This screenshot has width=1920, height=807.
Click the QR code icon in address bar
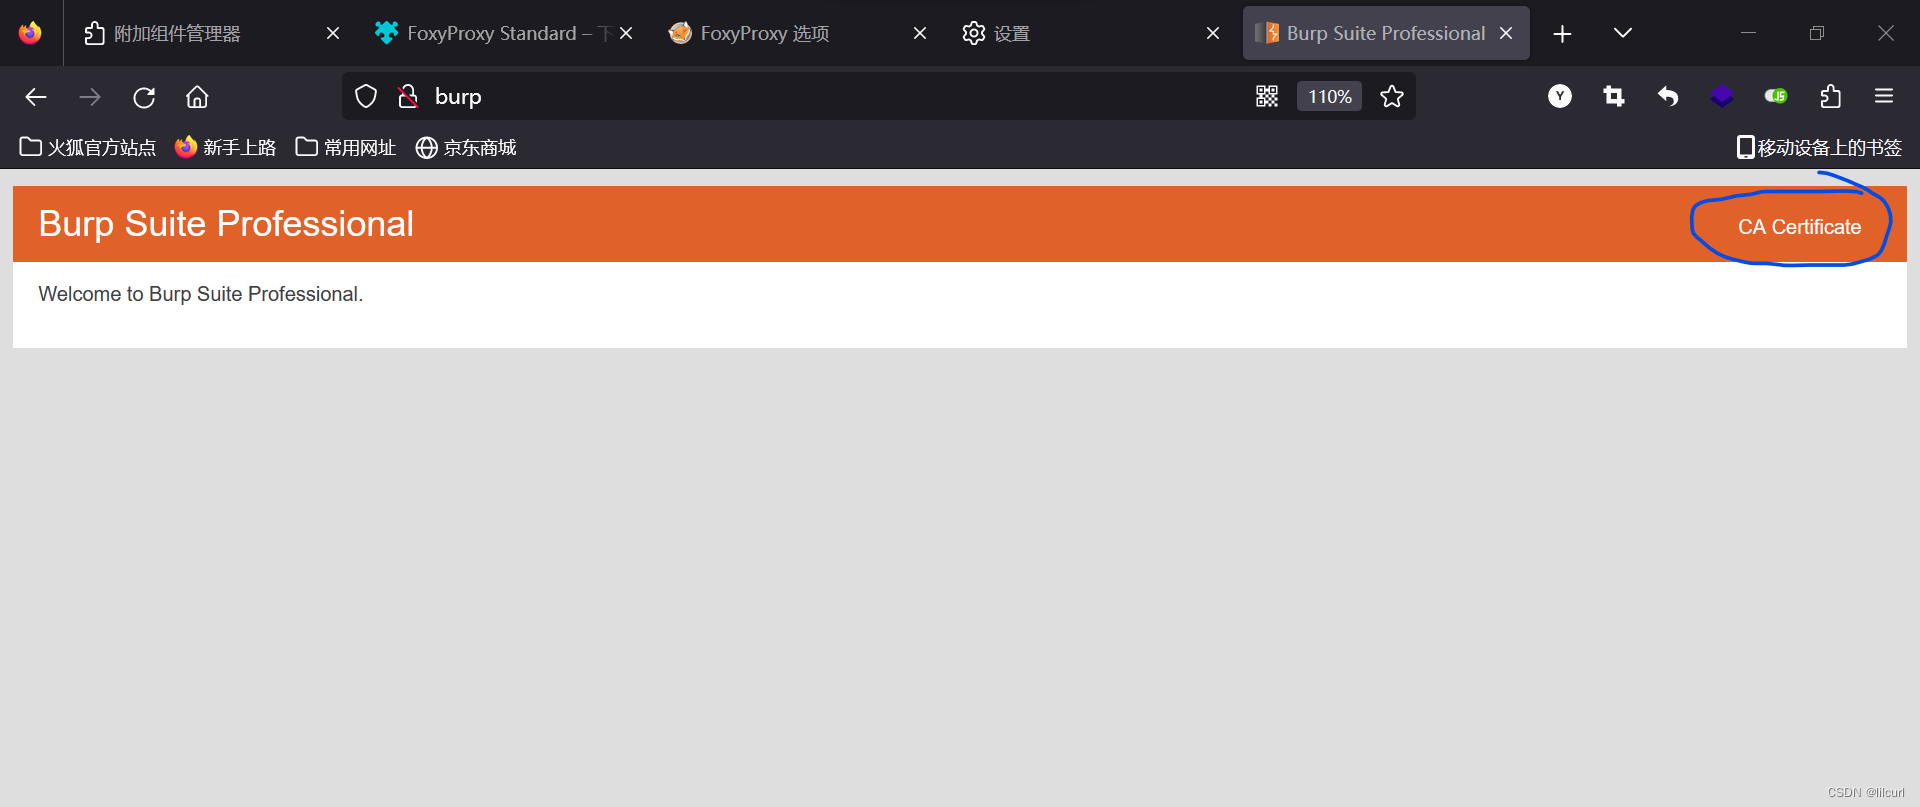[1267, 96]
